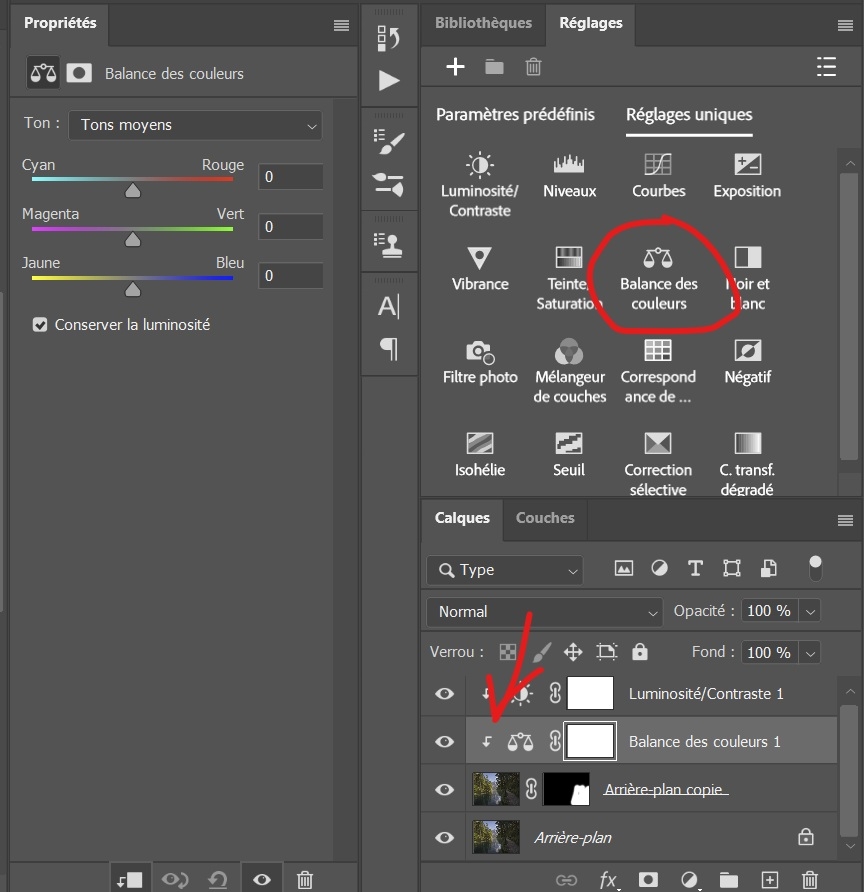Add an Isohélie adjustment
The image size is (864, 892).
click(479, 455)
